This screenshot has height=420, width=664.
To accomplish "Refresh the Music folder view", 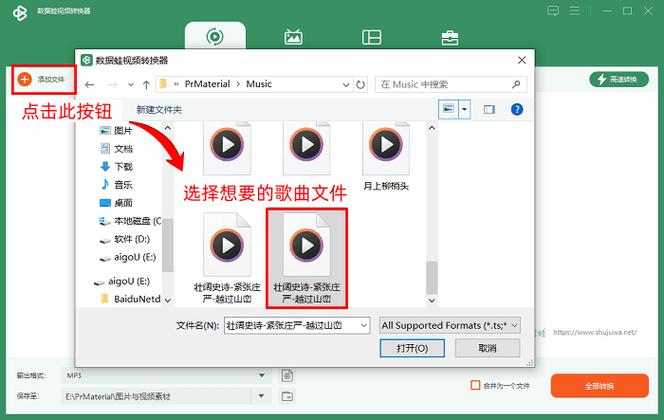I will (x=360, y=85).
